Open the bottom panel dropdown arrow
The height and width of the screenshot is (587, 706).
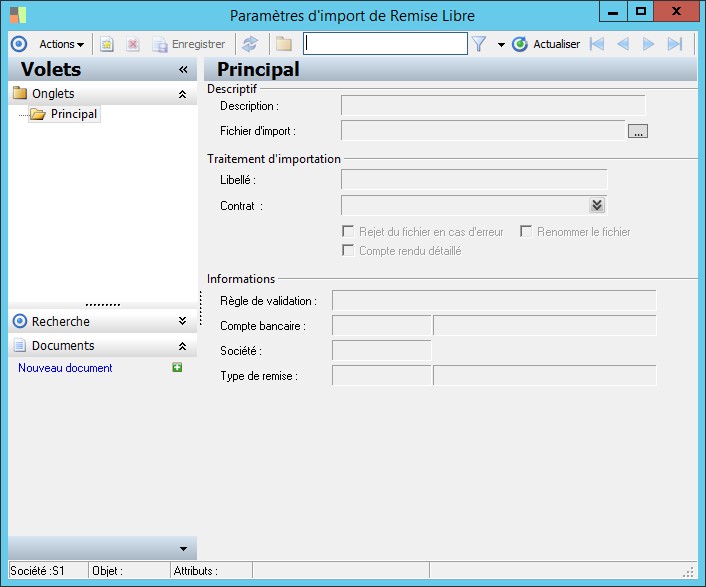[183, 549]
